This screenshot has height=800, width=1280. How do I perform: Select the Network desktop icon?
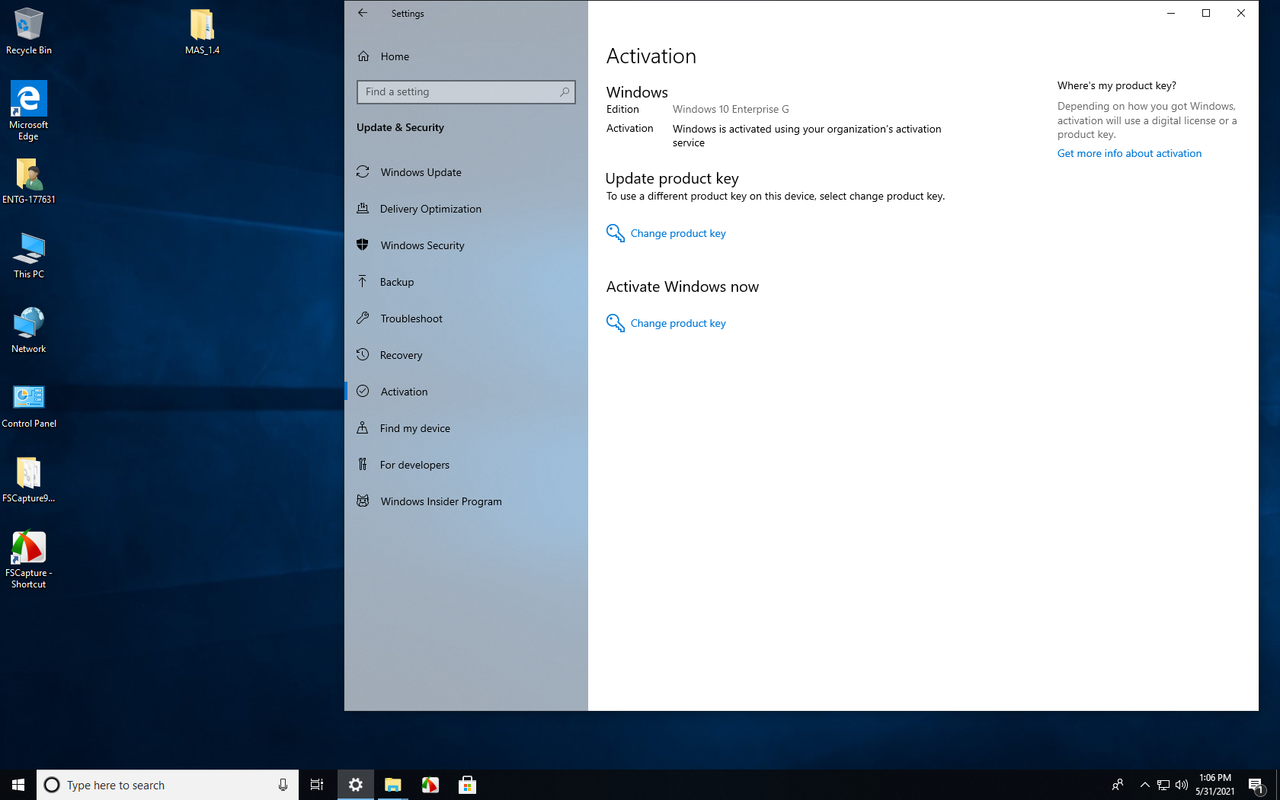click(29, 330)
